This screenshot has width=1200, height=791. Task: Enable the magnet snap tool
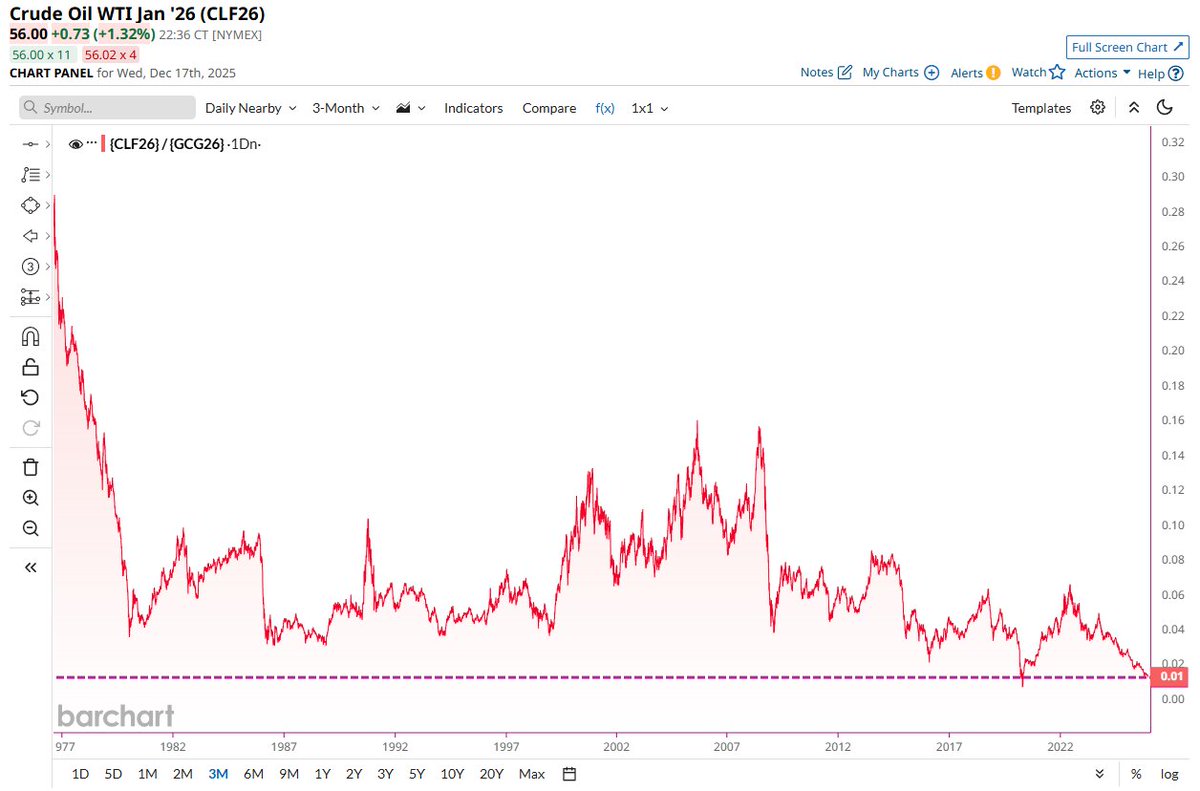(30, 336)
